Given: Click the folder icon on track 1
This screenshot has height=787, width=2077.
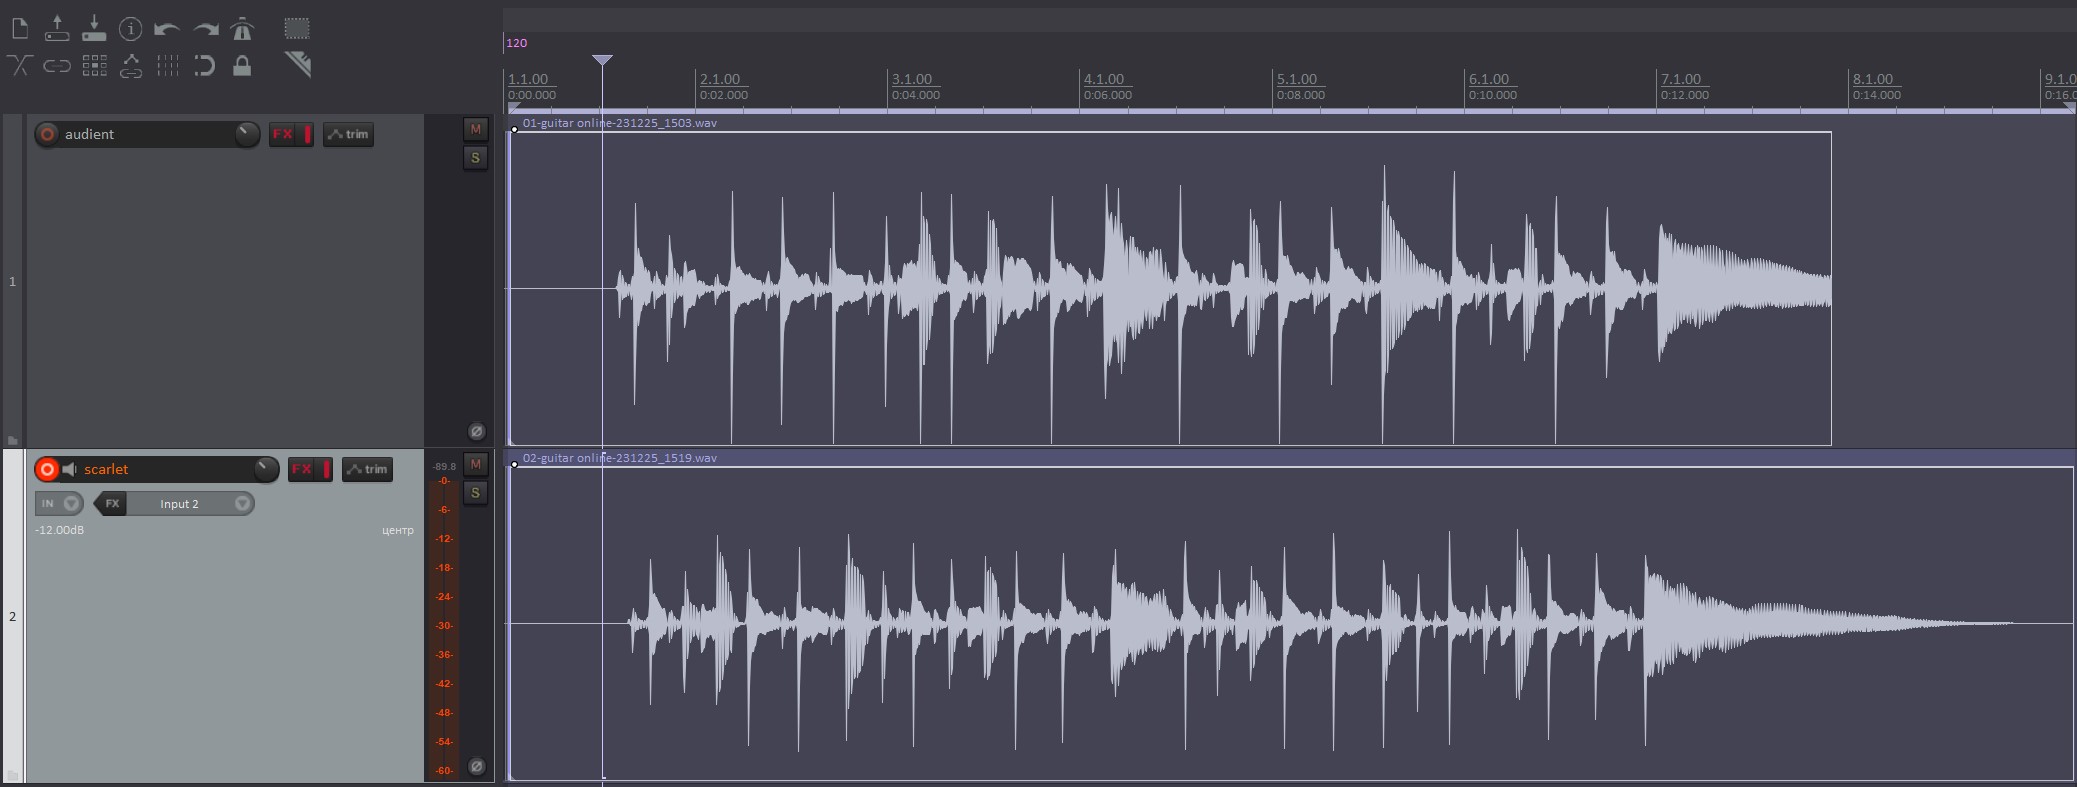Looking at the screenshot, I should point(12,440).
